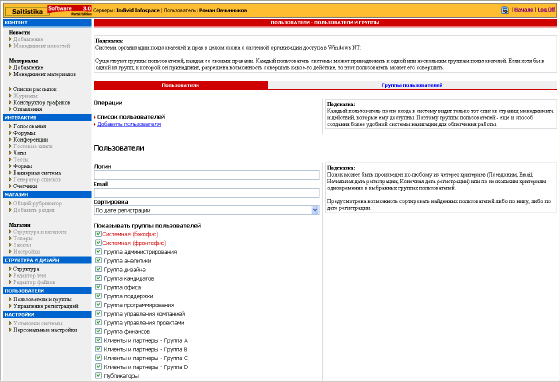Toggle the Группа поддержки checkbox

pyautogui.click(x=98, y=296)
